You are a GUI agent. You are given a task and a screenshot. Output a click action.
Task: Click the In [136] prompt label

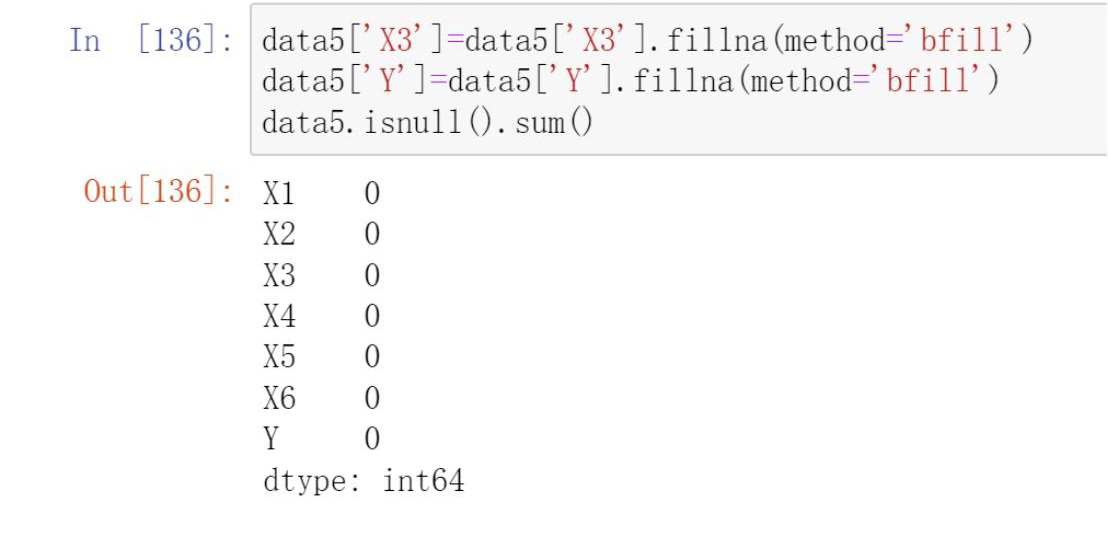(151, 40)
